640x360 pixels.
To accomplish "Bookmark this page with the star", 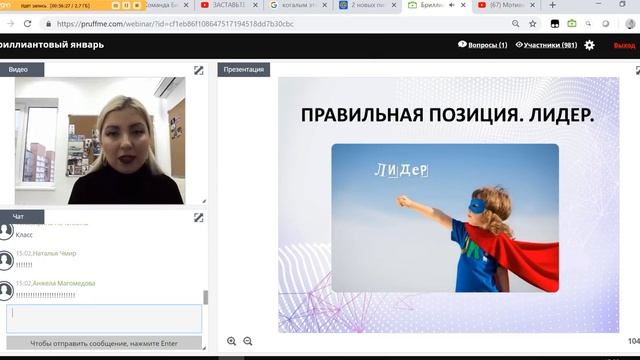I will tap(533, 24).
